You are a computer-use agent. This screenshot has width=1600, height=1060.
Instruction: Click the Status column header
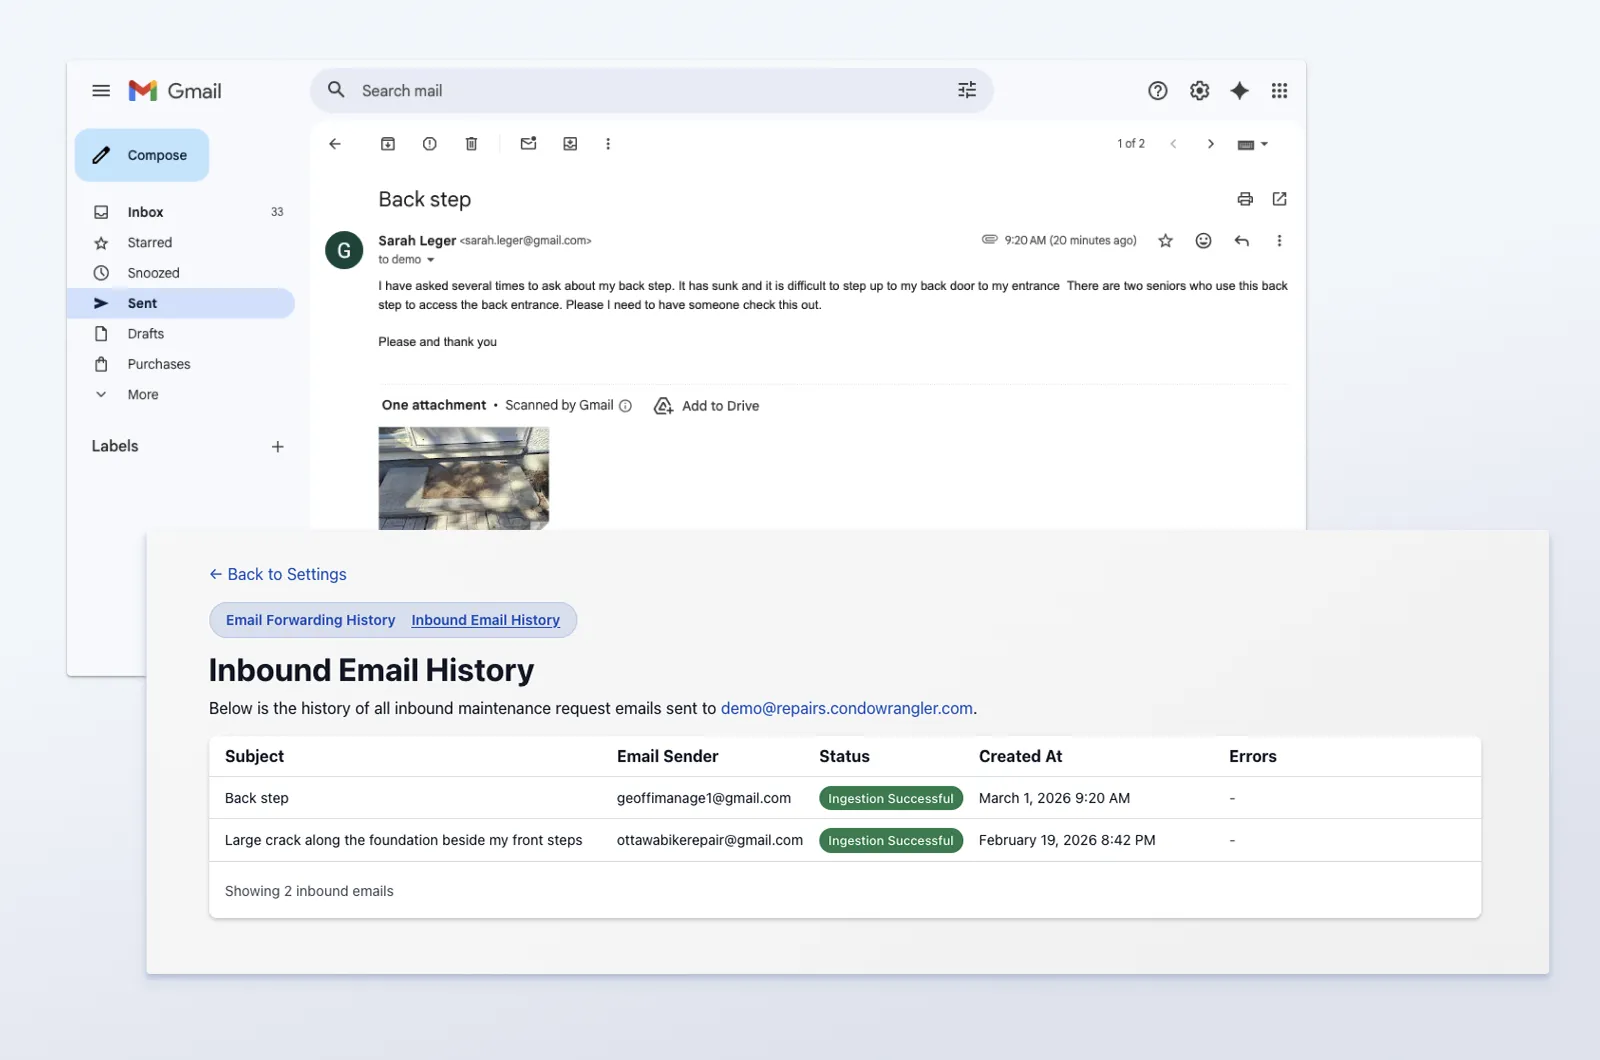coord(845,756)
